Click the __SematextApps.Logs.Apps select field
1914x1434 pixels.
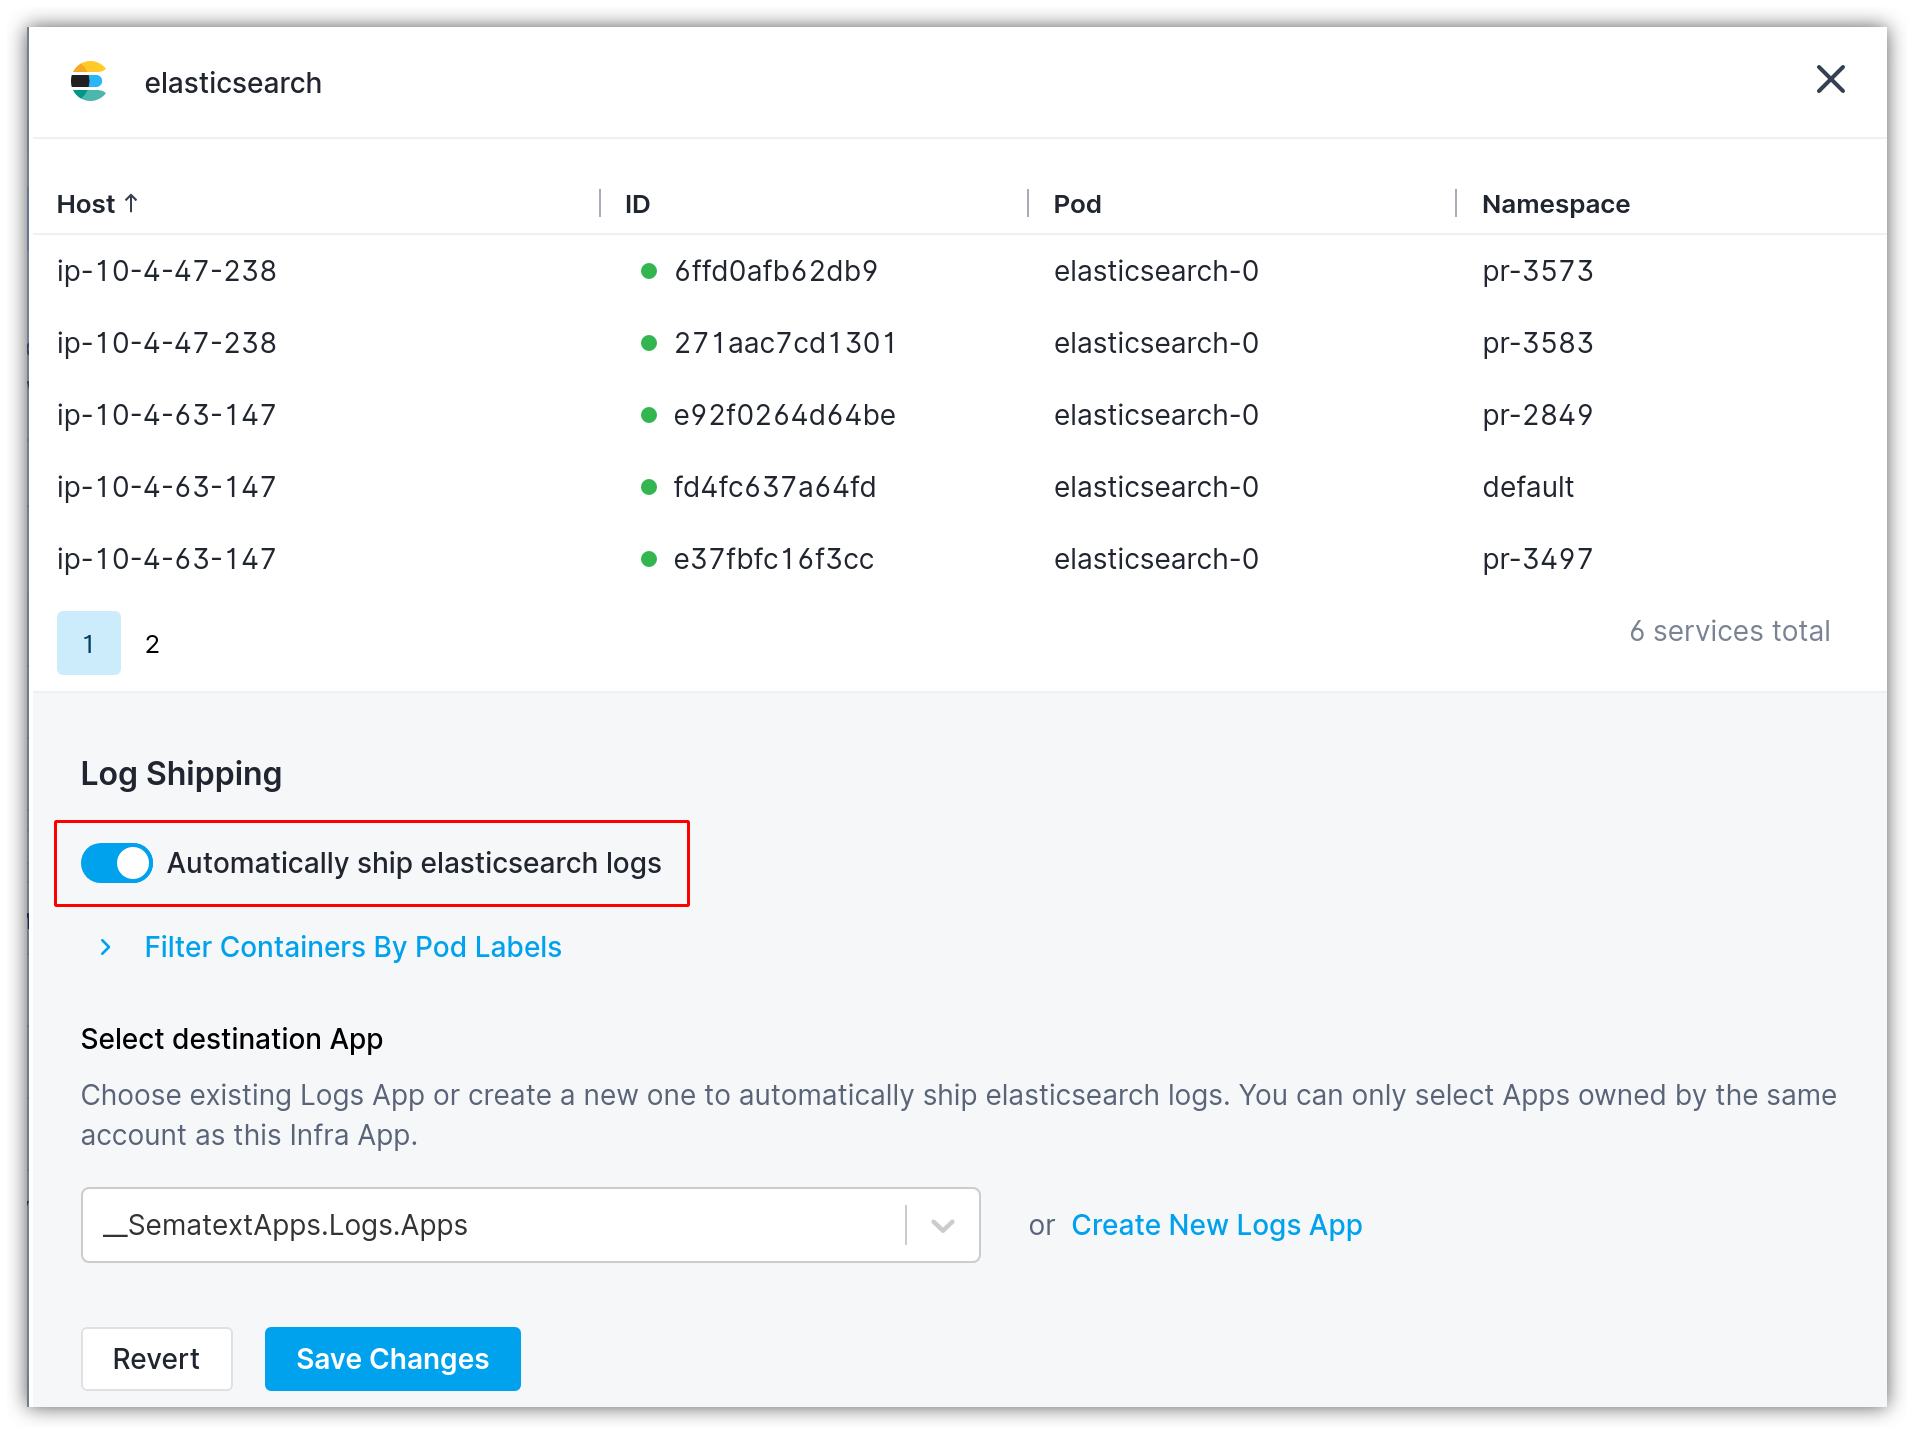(x=530, y=1225)
